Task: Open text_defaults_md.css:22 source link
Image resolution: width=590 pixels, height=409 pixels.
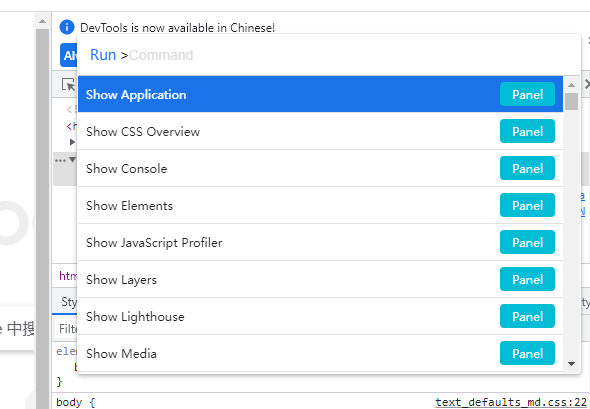Action: (511, 402)
